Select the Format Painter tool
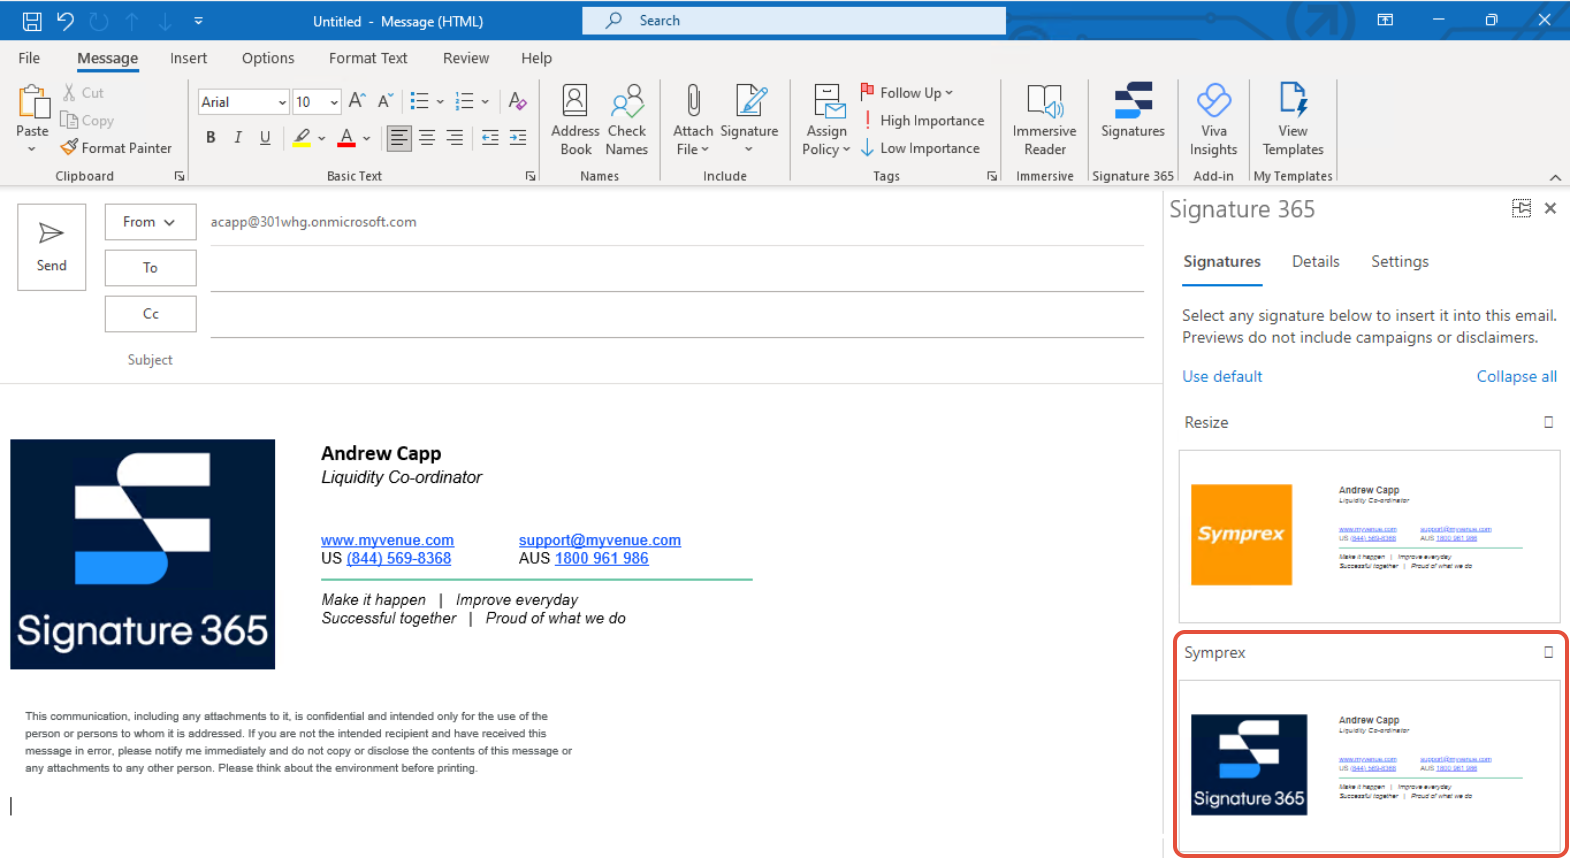The height and width of the screenshot is (858, 1570). pyautogui.click(x=116, y=148)
